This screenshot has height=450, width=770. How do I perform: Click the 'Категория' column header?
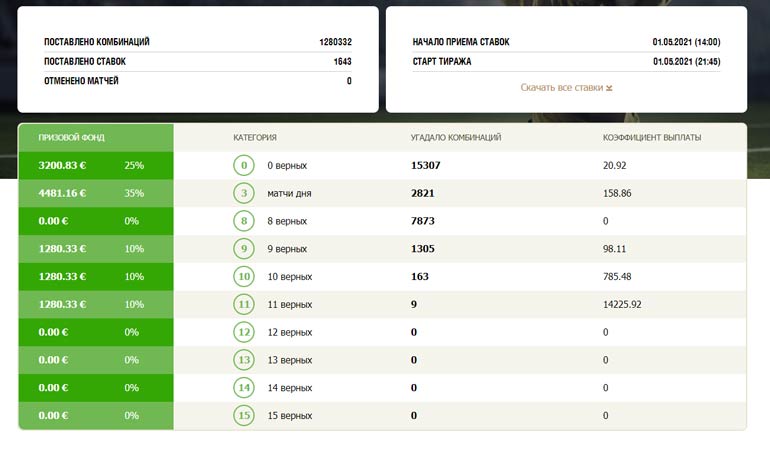255,138
